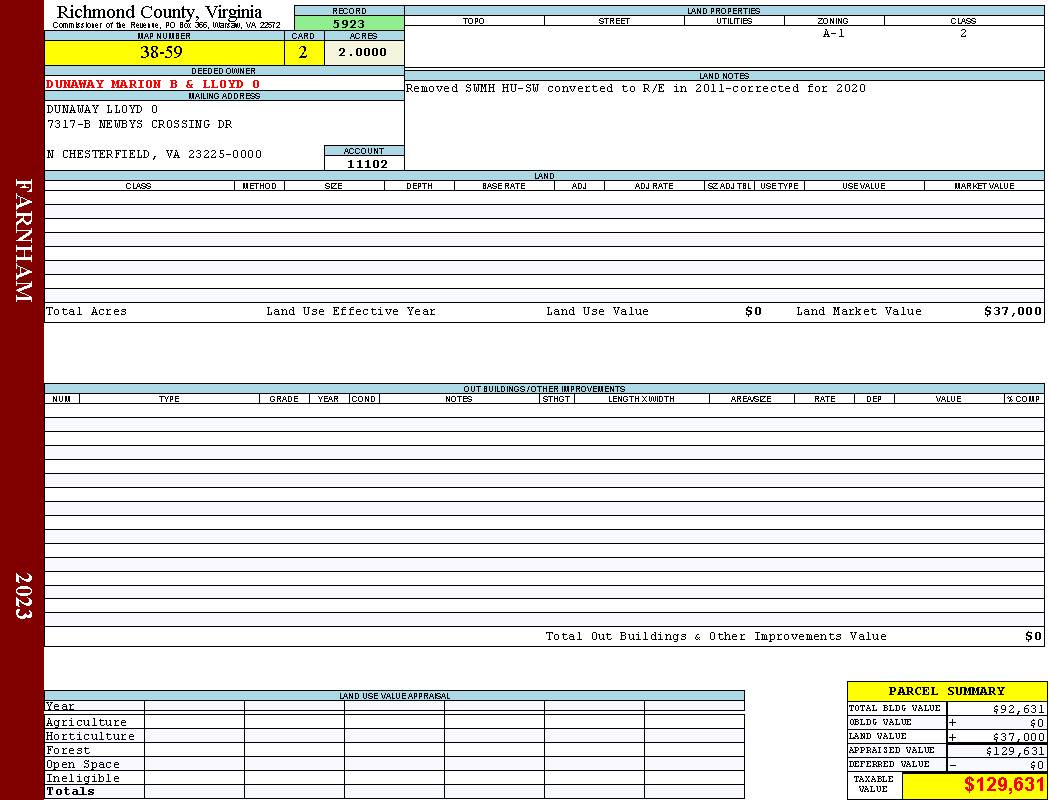Click total building value $92,631
The image size is (1050, 800).
click(x=1018, y=709)
